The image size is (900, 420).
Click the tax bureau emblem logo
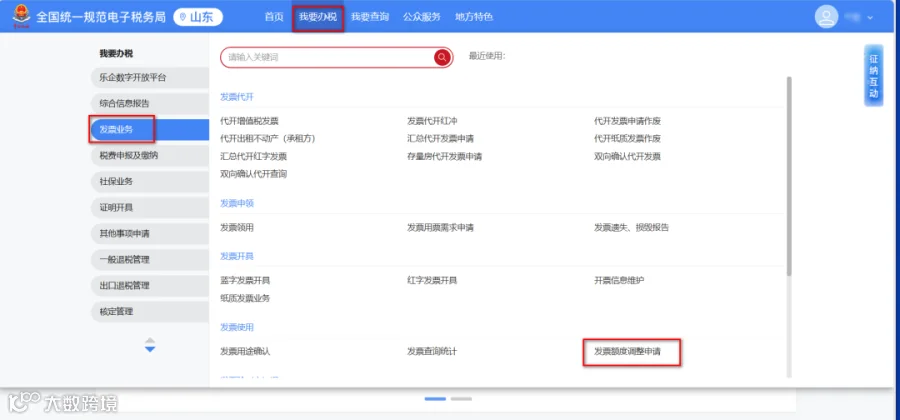[x=21, y=16]
